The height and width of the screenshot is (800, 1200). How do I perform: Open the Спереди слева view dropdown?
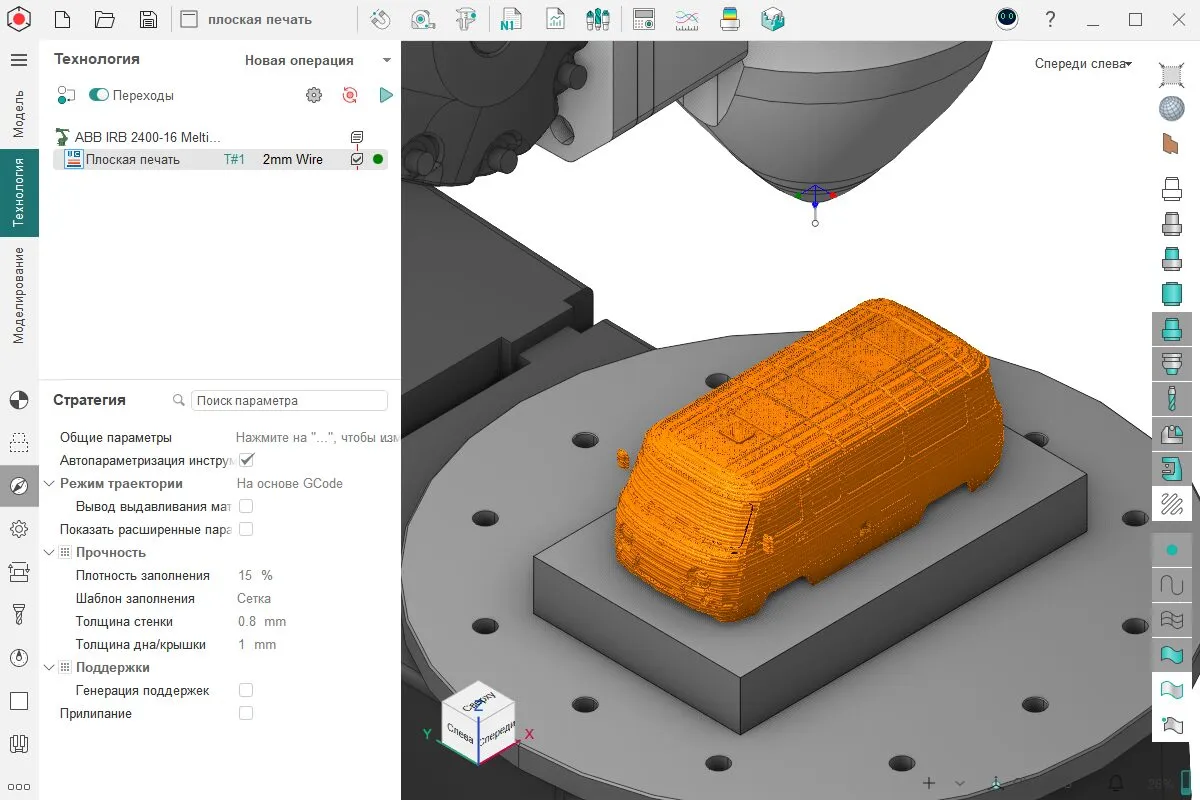[1082, 64]
